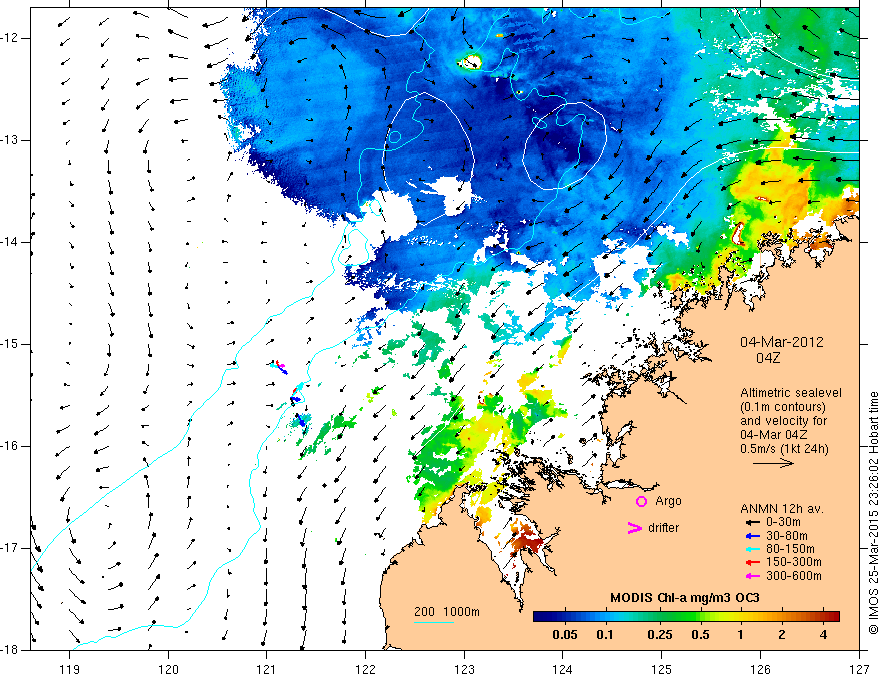Click the latitude axis label '-15'
The width and height of the screenshot is (880, 680).
click(11, 344)
